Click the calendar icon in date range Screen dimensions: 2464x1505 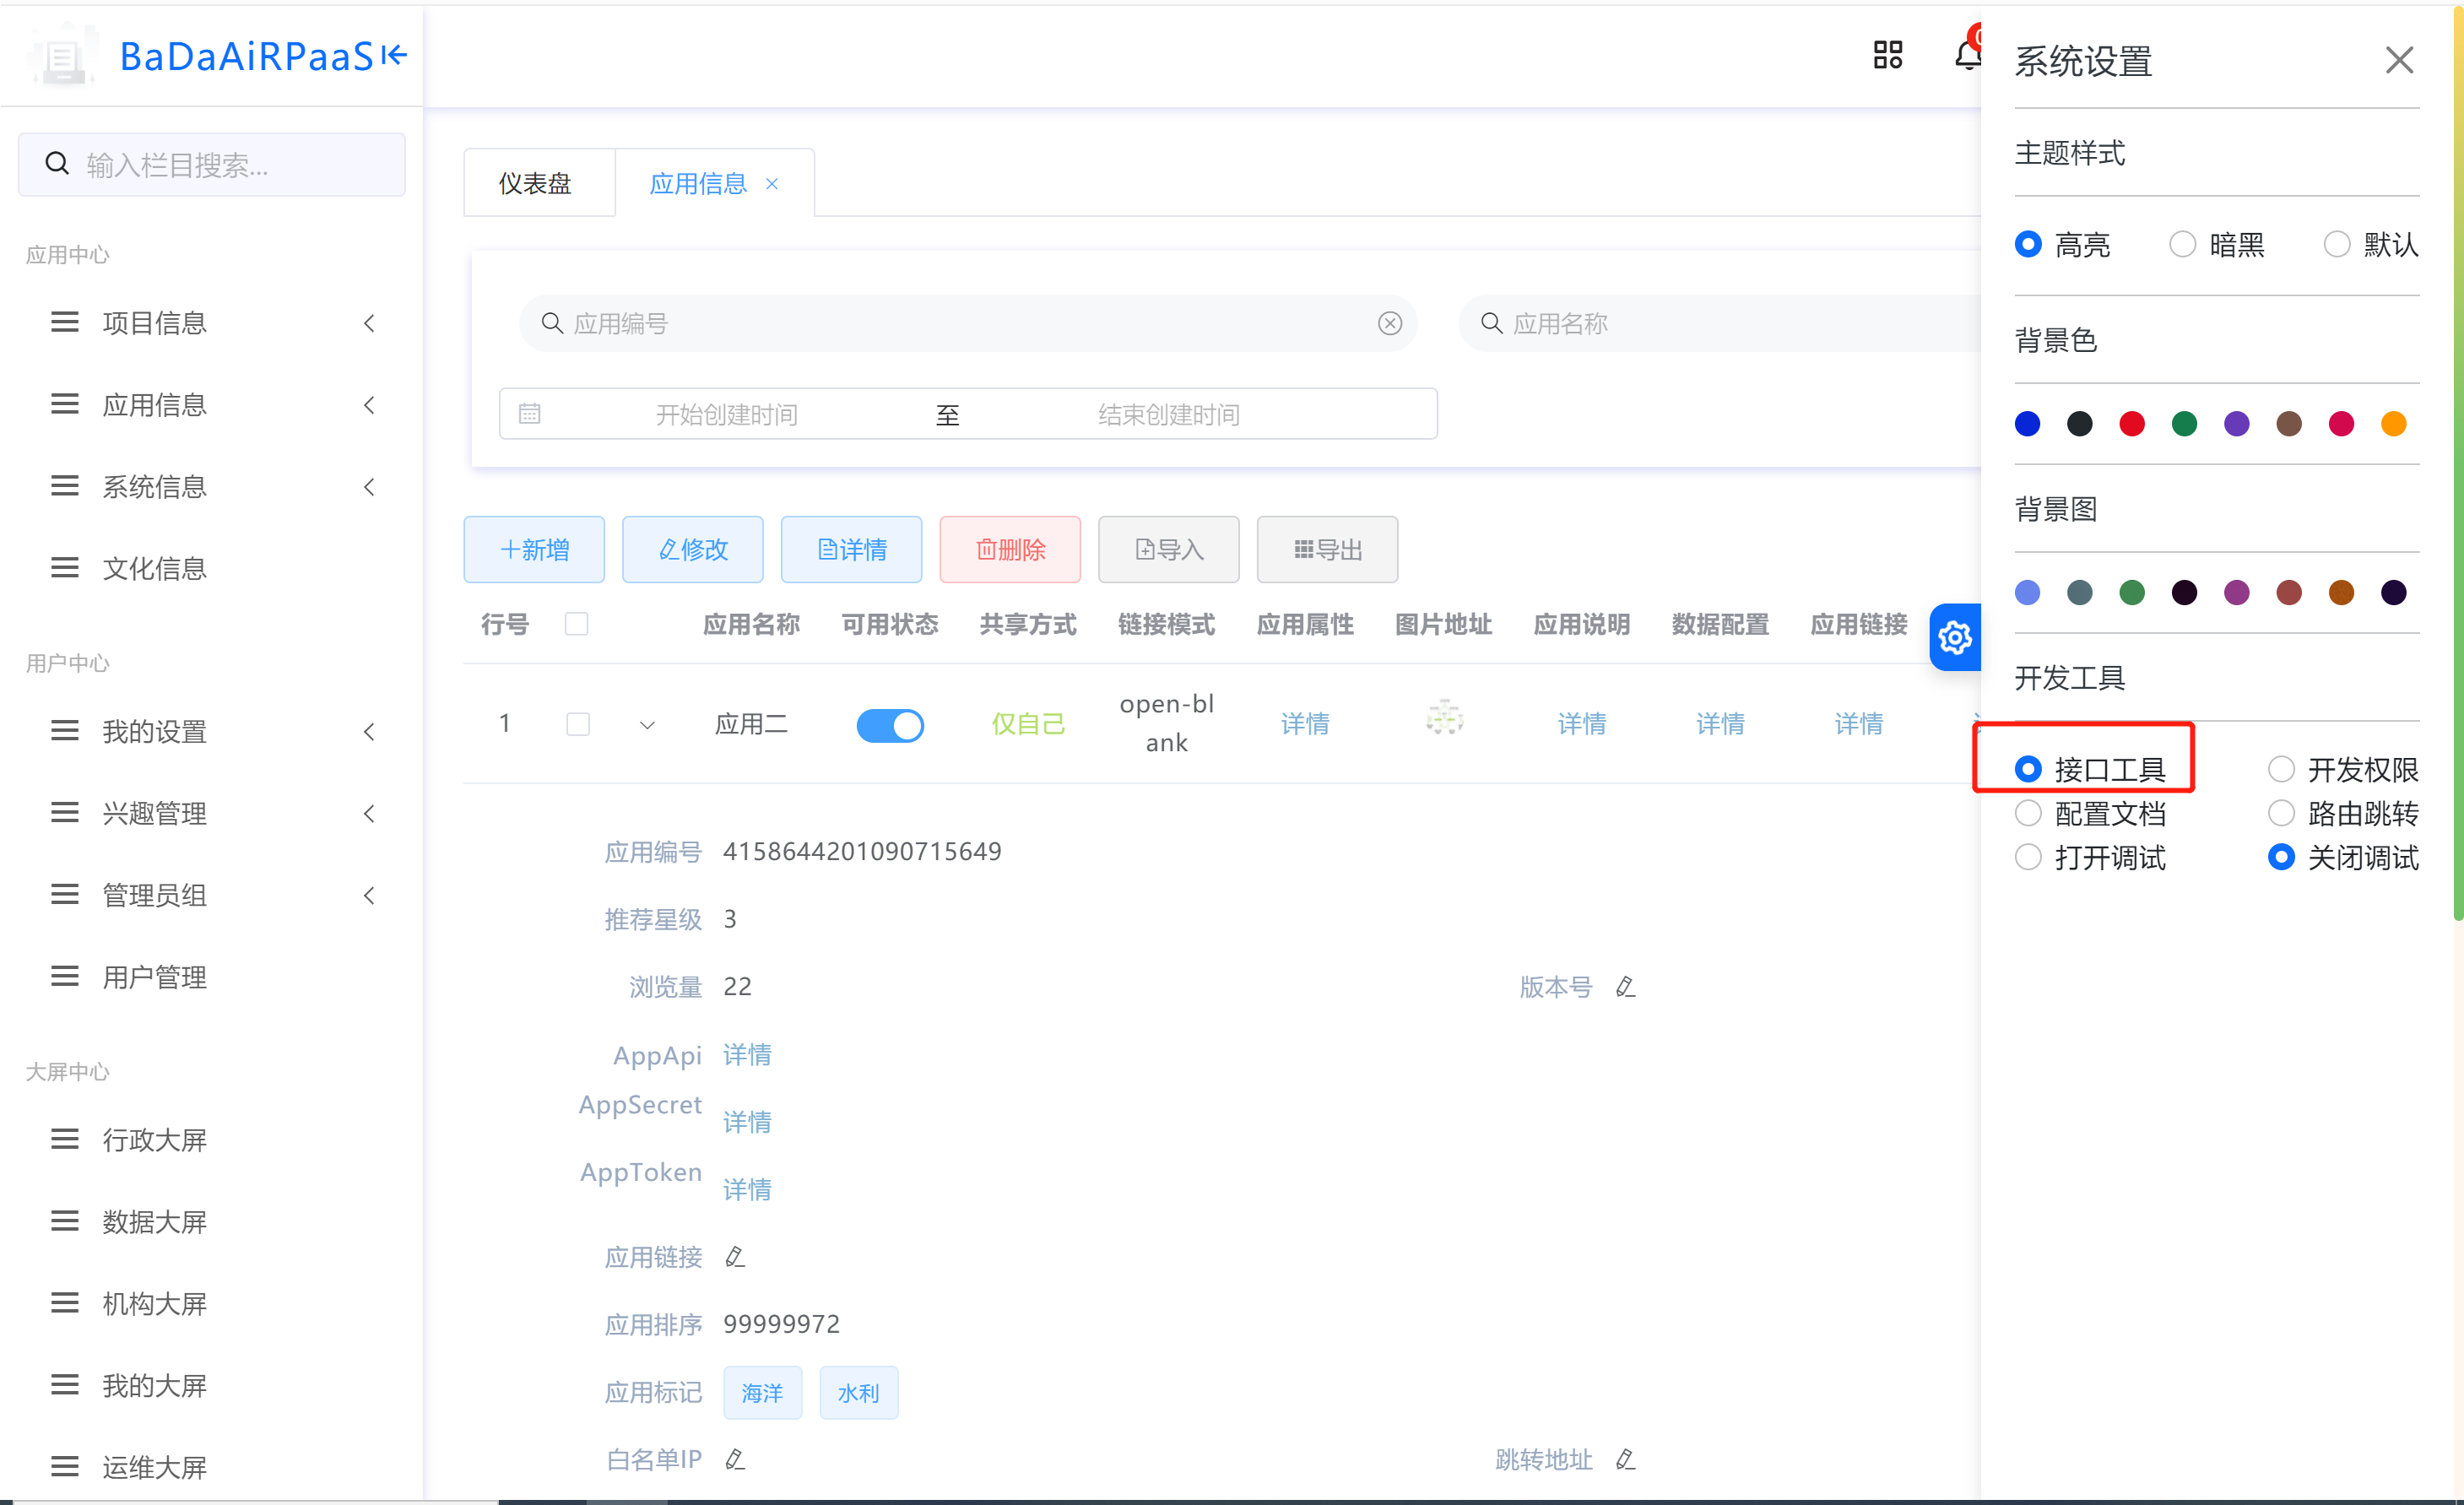(x=530, y=413)
